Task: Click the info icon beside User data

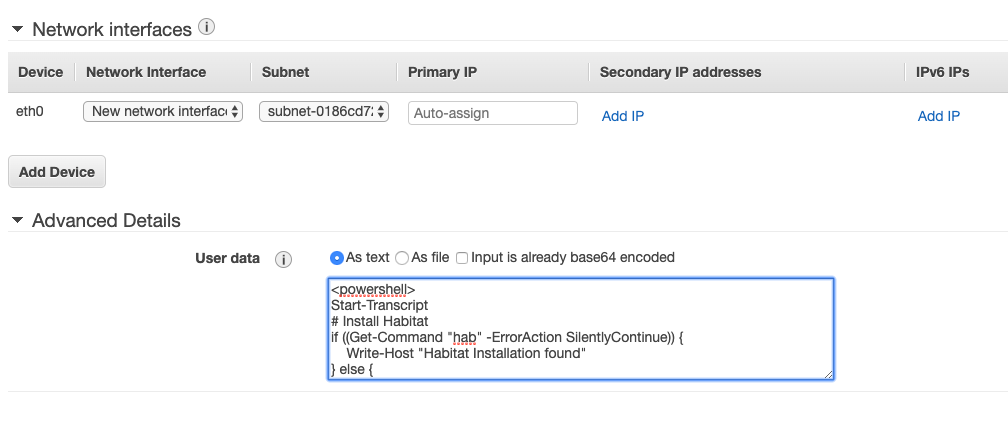Action: (284, 259)
